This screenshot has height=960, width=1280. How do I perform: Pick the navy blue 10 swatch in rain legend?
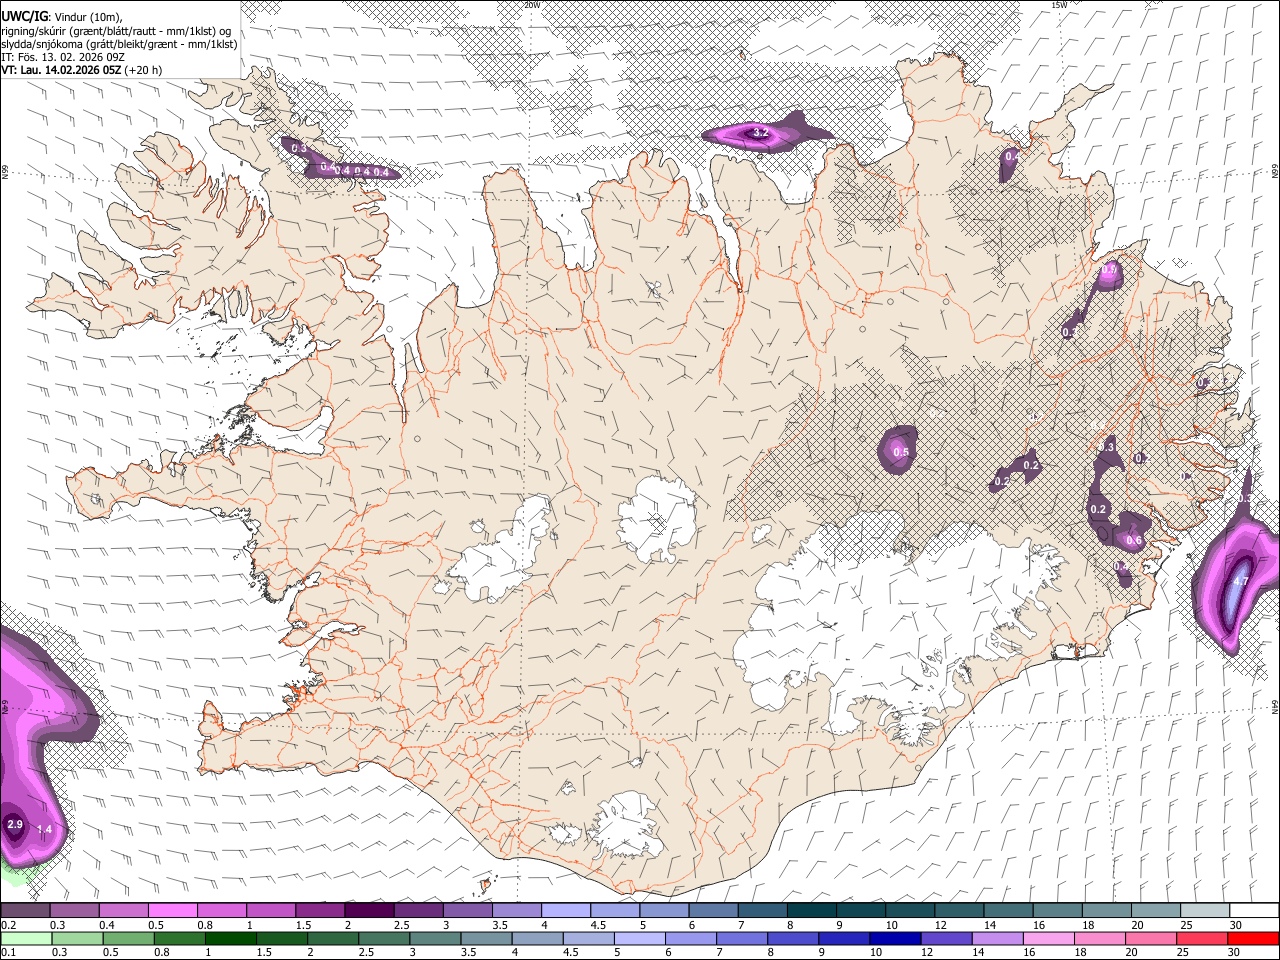[x=893, y=938]
